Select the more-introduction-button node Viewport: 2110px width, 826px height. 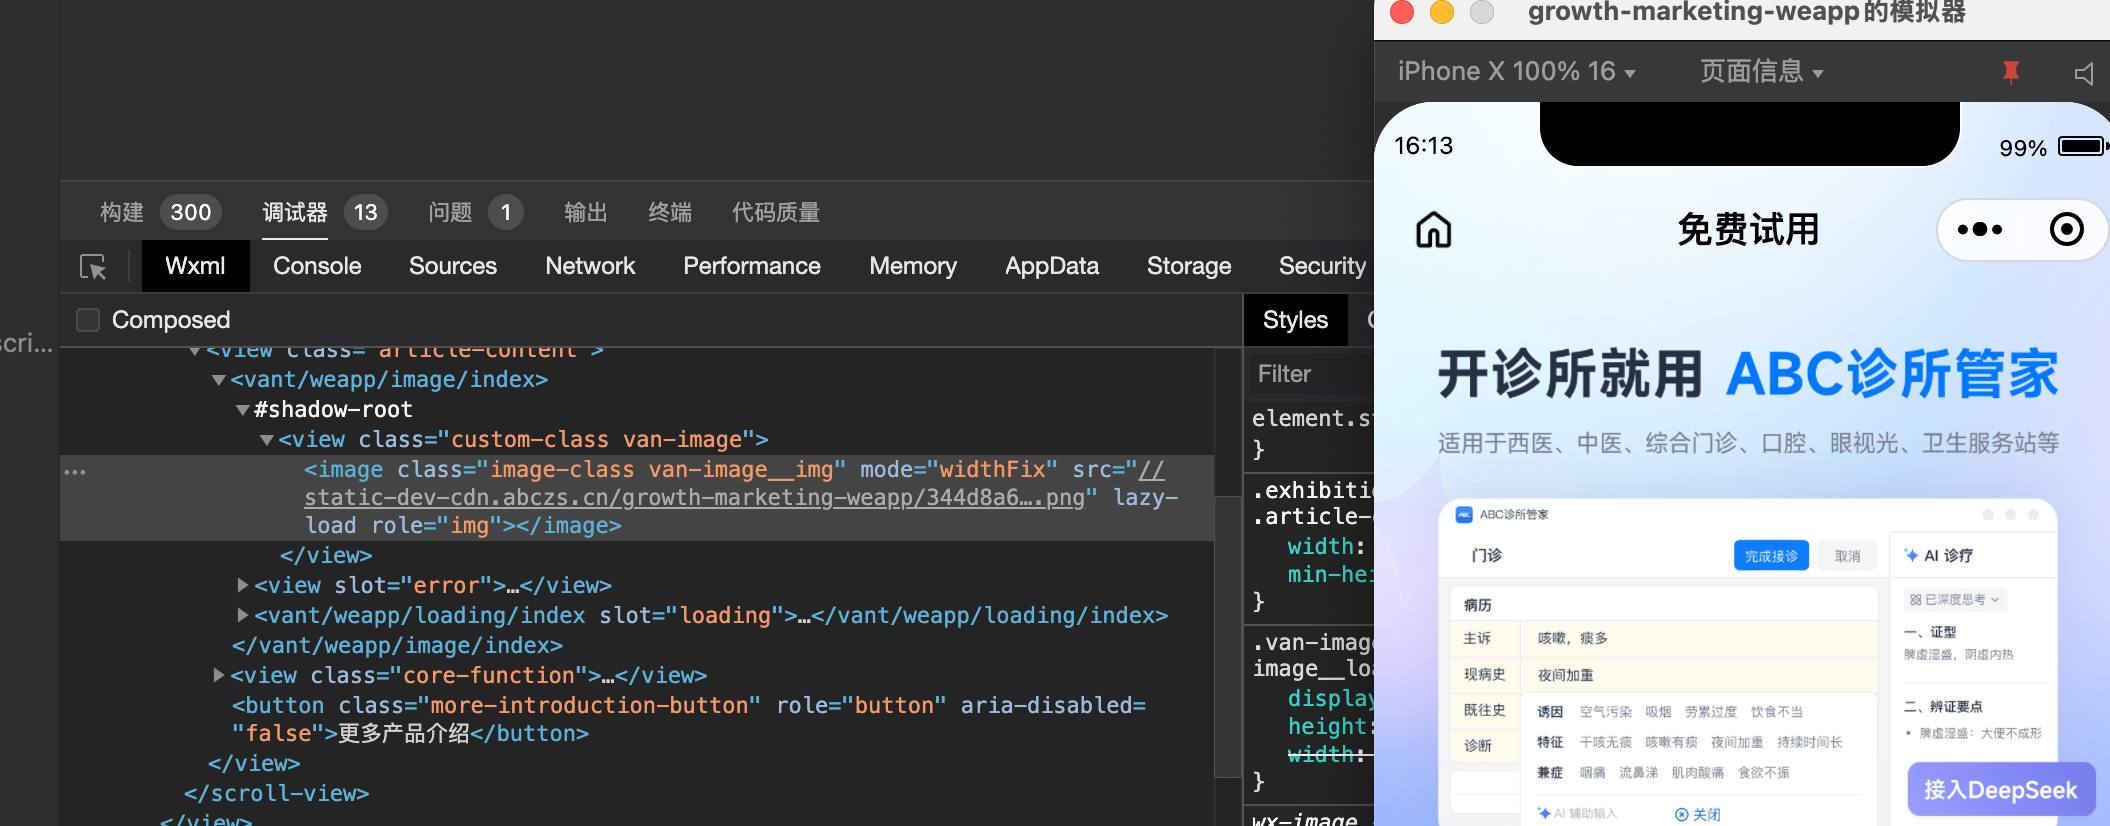[689, 720]
